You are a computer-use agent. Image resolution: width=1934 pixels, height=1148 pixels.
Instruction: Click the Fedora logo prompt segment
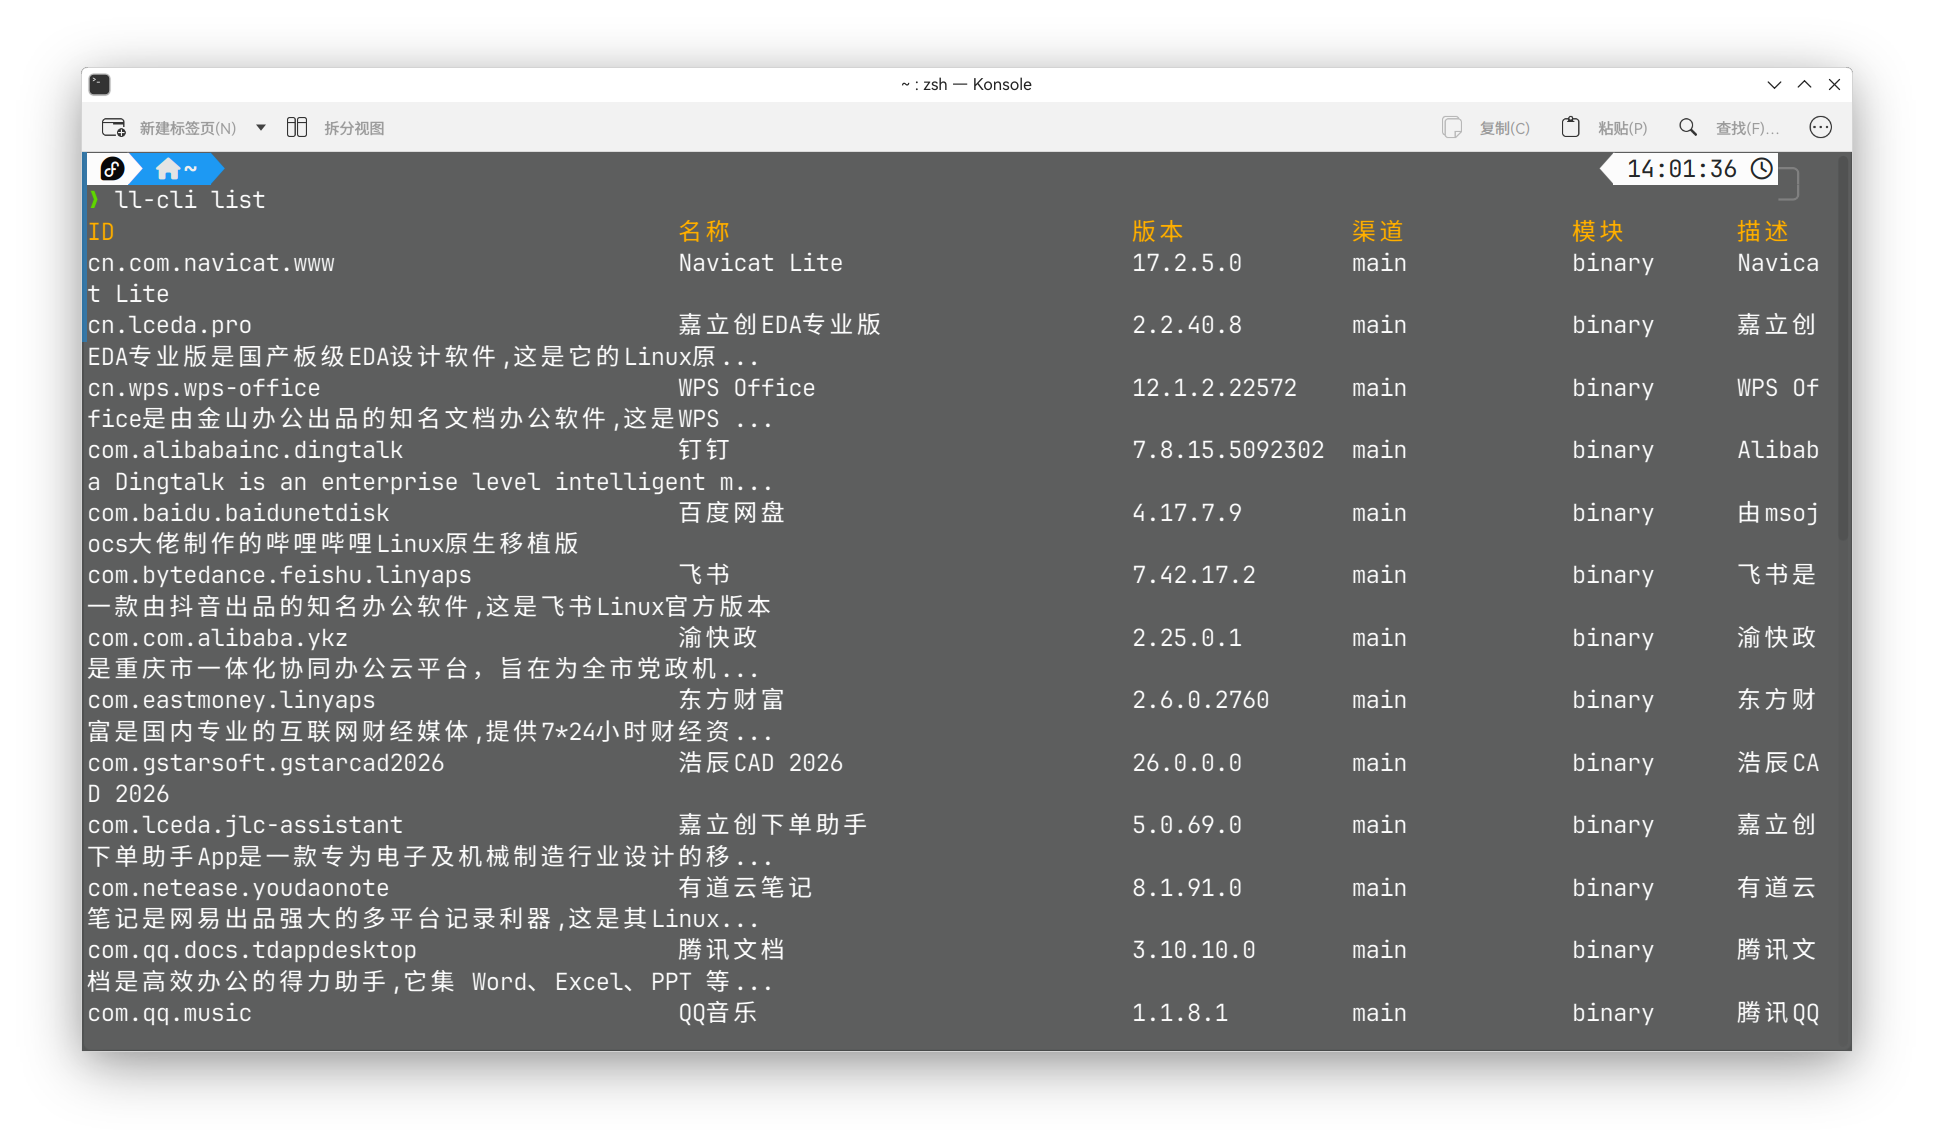[x=113, y=169]
